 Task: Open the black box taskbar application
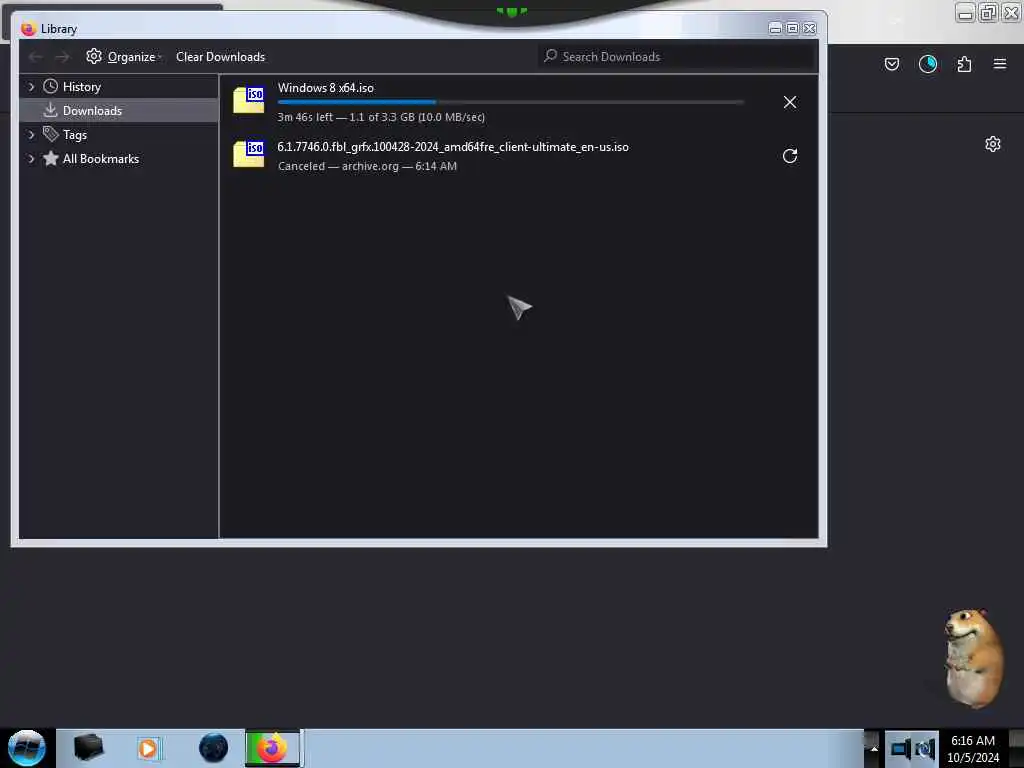click(88, 747)
